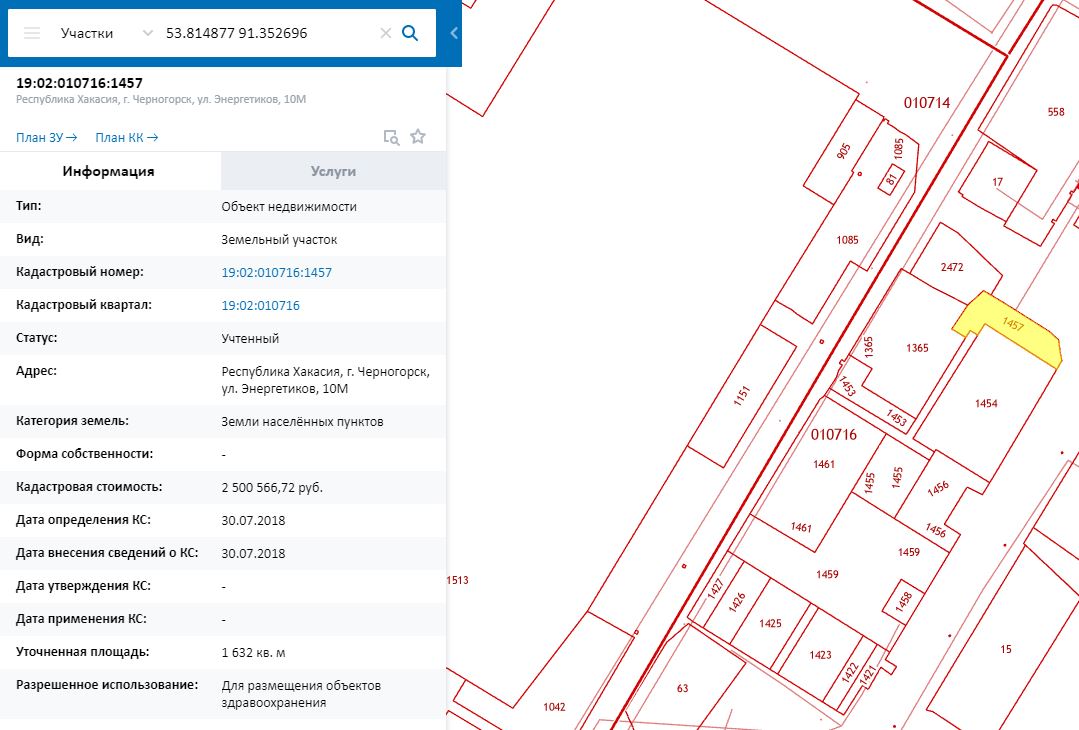
Task: Clear the search field with X
Action: point(385,33)
